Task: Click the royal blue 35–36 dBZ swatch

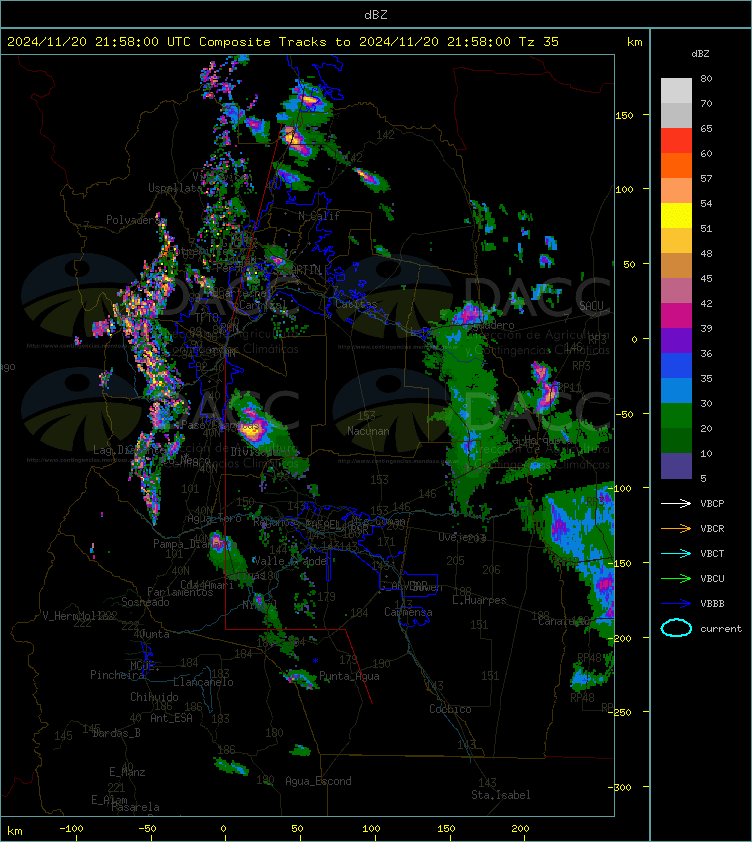Action: coord(676,365)
